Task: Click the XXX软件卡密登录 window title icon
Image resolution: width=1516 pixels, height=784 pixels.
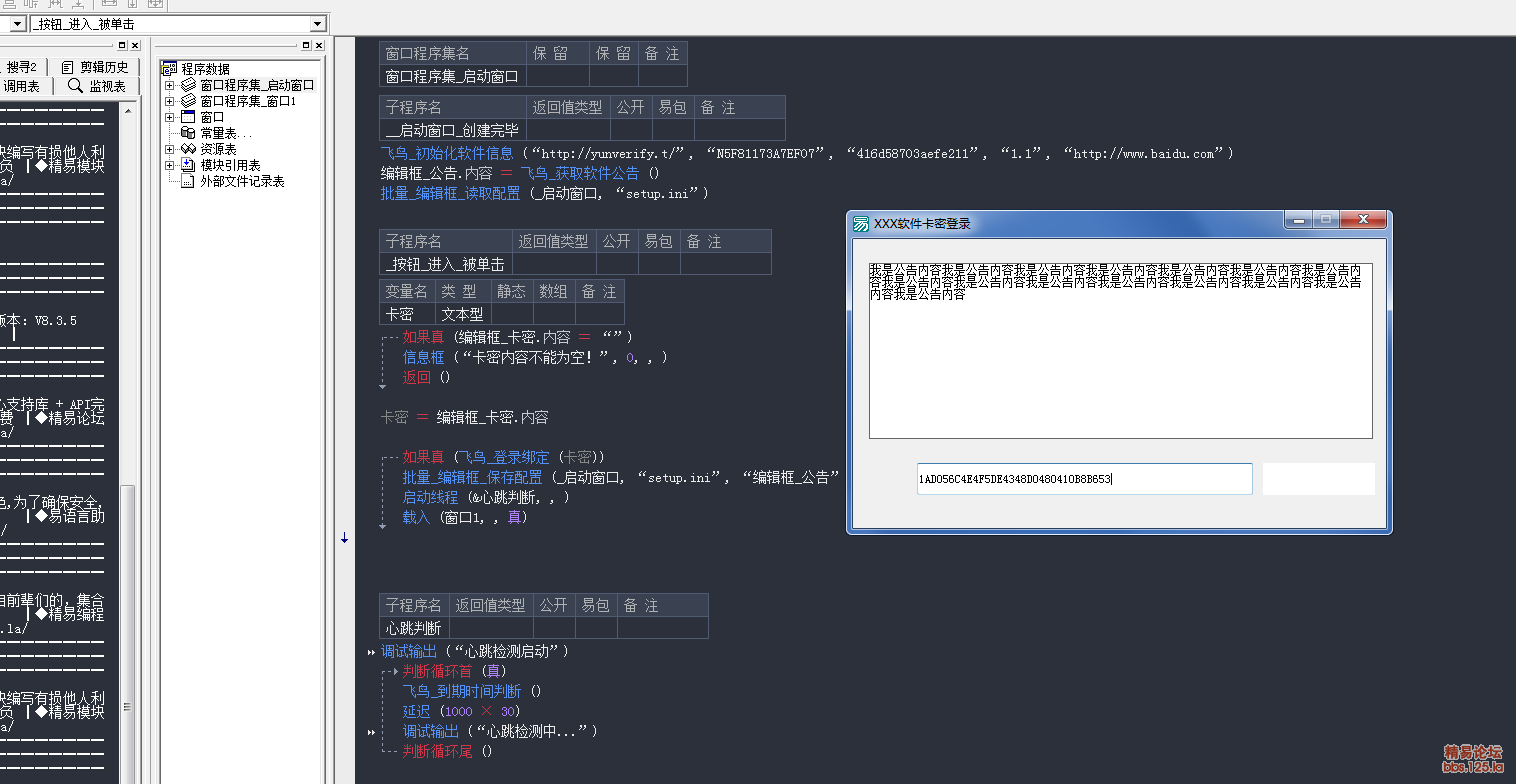Action: tap(861, 224)
